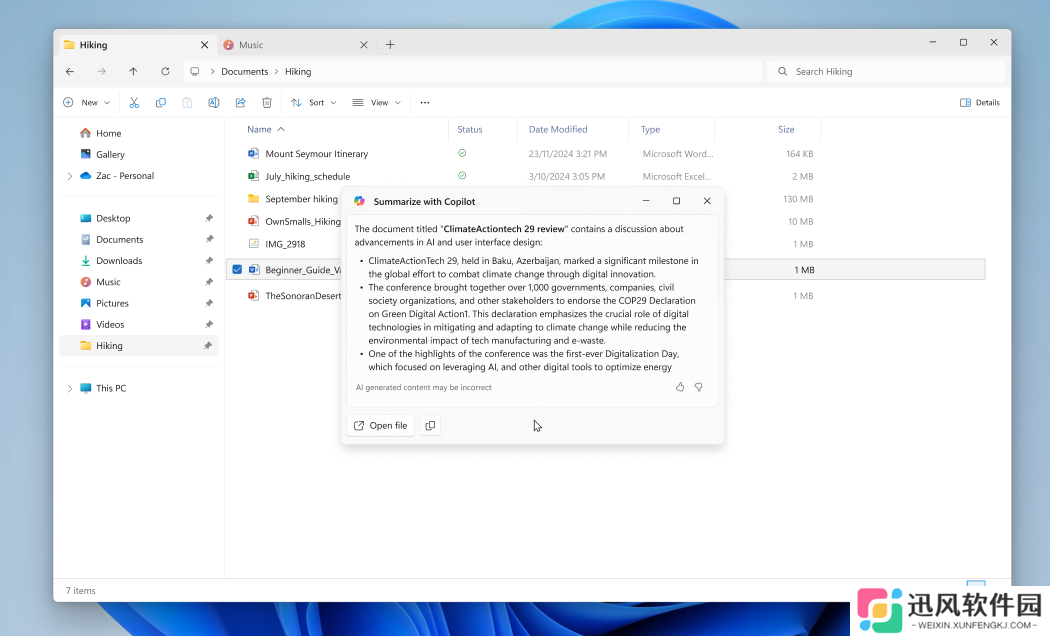This screenshot has width=1050, height=636.
Task: Click Documents in the address breadcrumb
Action: point(244,72)
